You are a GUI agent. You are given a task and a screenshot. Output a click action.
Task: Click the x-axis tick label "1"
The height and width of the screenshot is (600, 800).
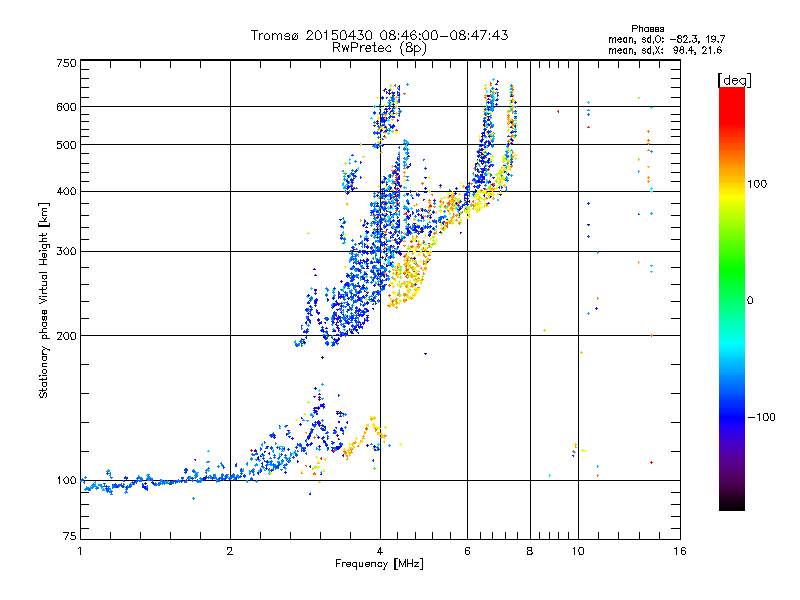pyautogui.click(x=80, y=551)
